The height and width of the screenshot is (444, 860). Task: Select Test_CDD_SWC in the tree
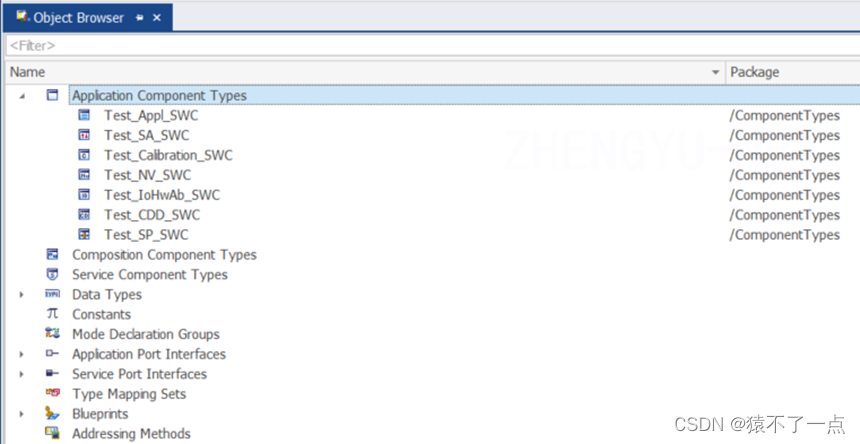point(152,214)
